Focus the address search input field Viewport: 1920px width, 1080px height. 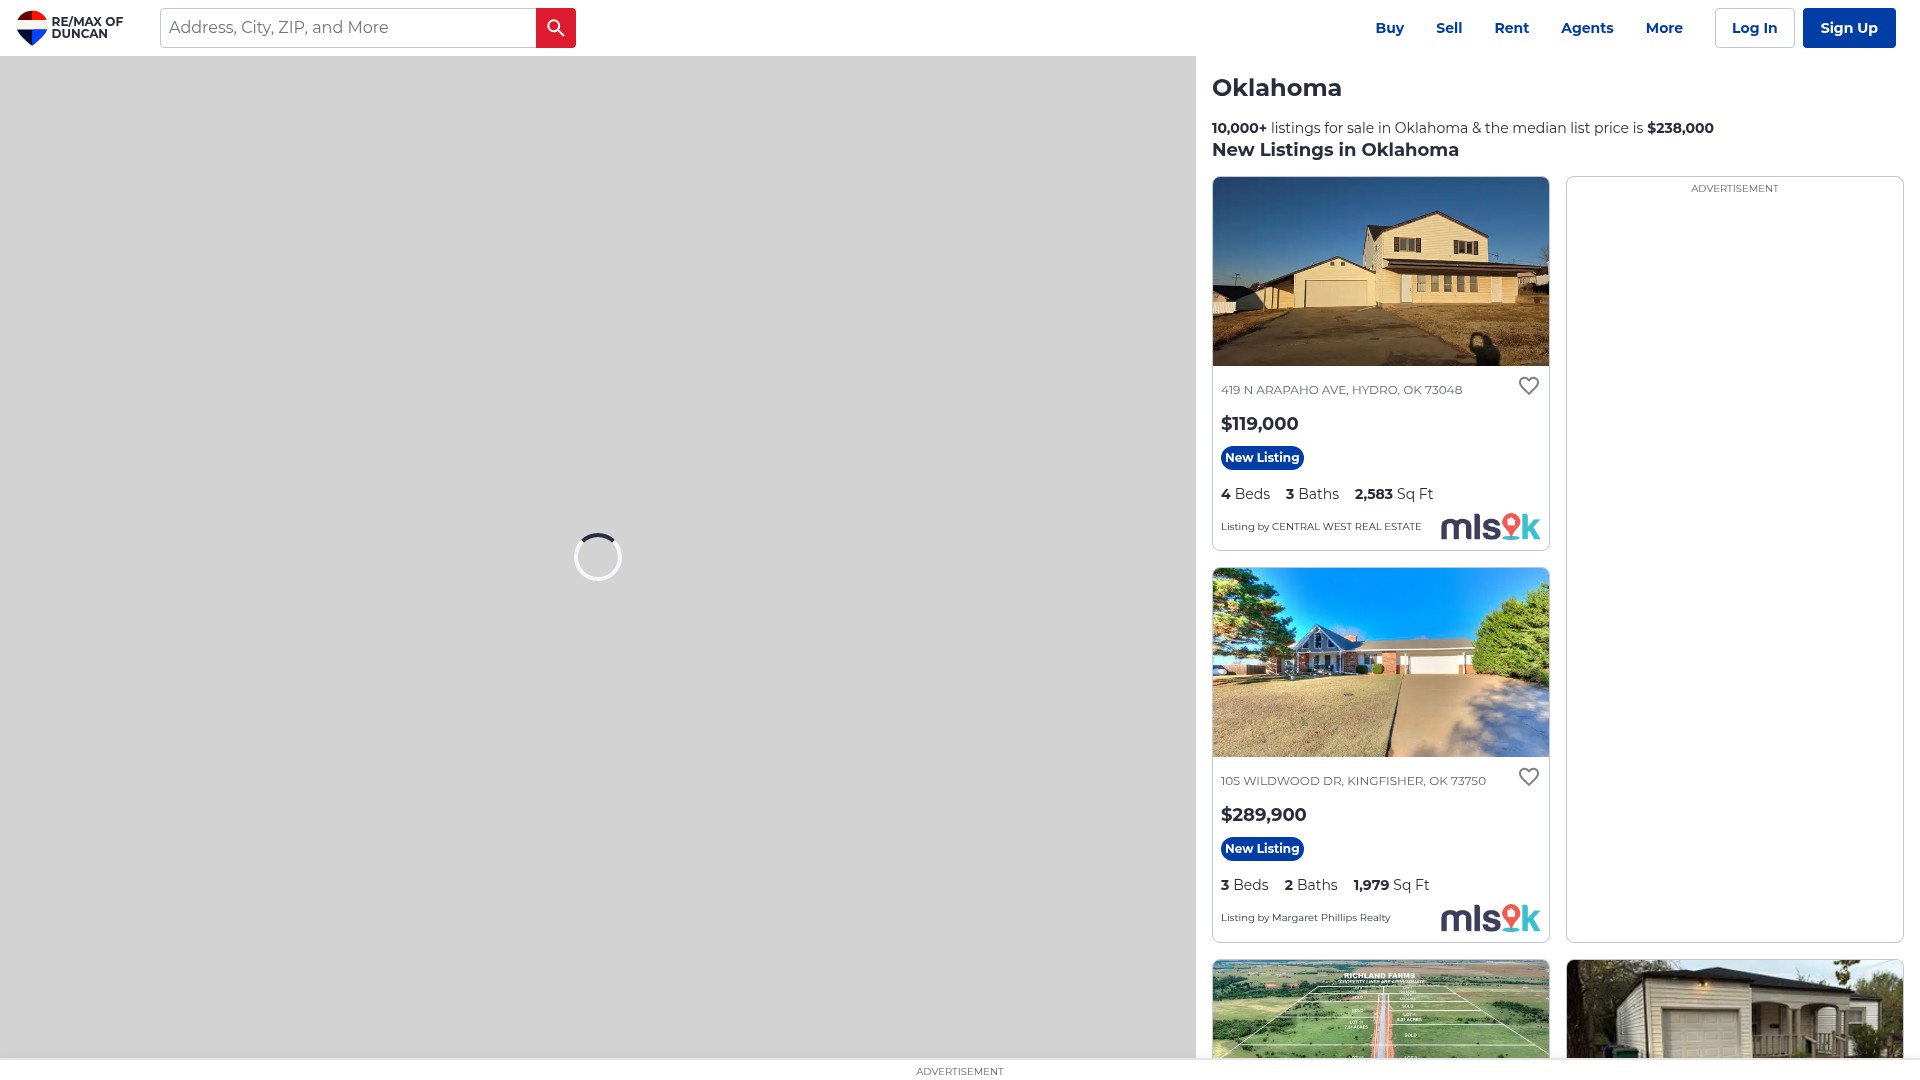pos(348,28)
